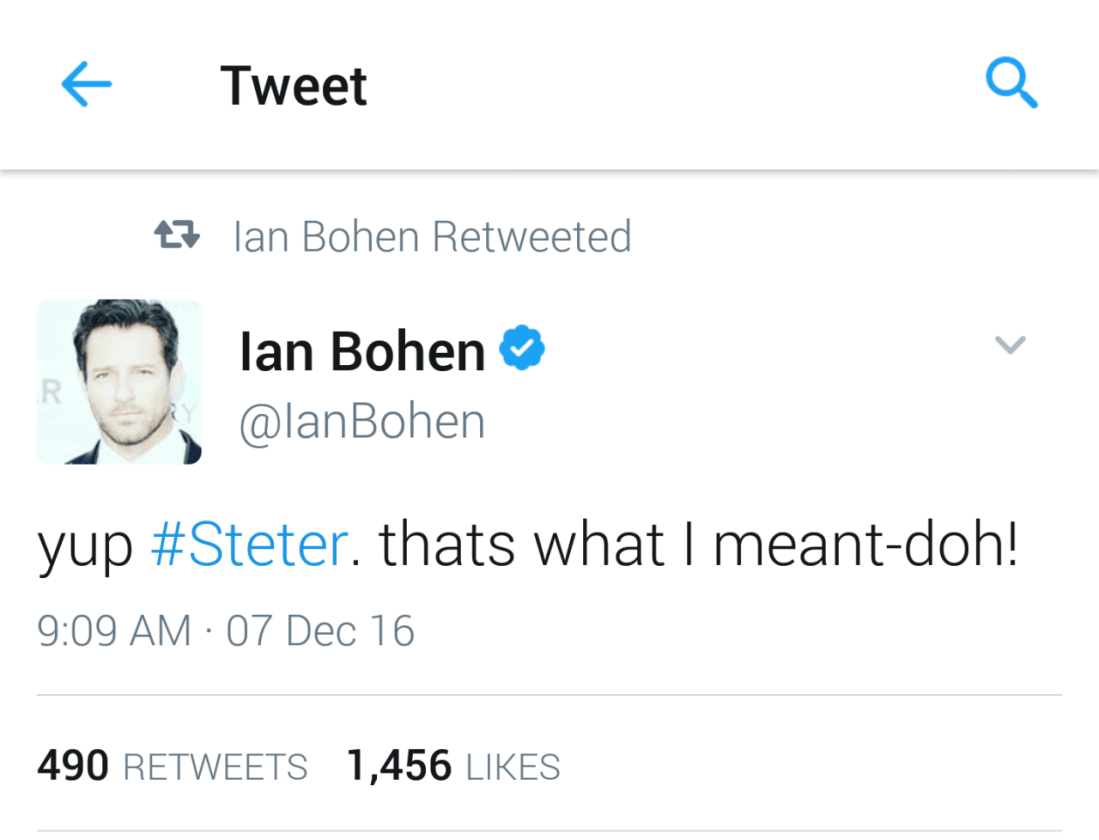View the 1,456 Likes list
1099x840 pixels.
pyautogui.click(x=453, y=766)
